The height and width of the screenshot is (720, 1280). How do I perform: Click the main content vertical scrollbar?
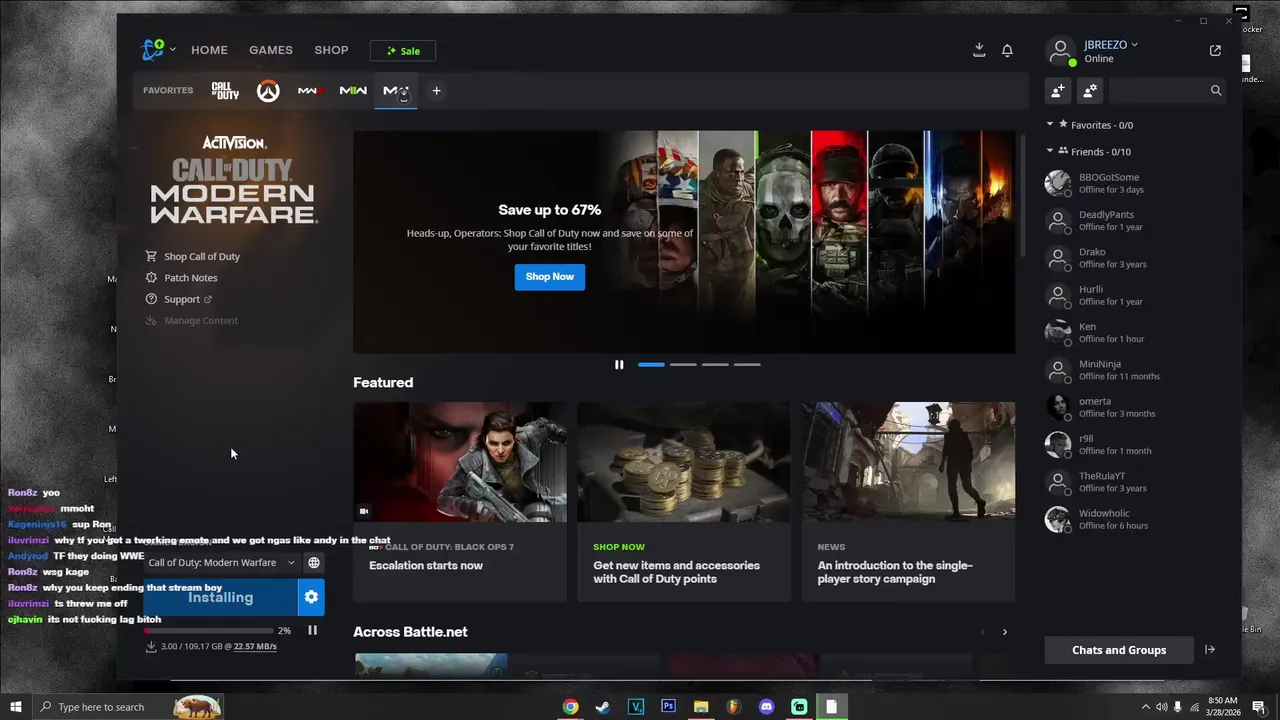(x=1023, y=195)
